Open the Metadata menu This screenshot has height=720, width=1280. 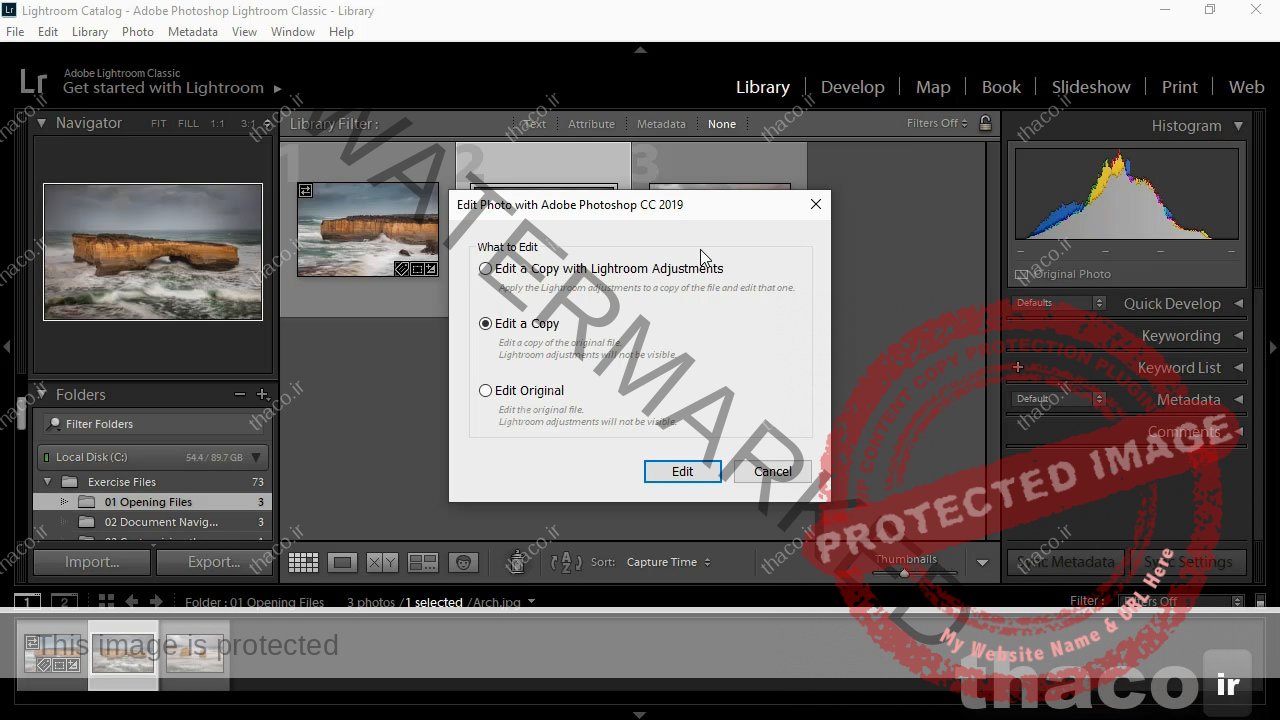(x=193, y=32)
